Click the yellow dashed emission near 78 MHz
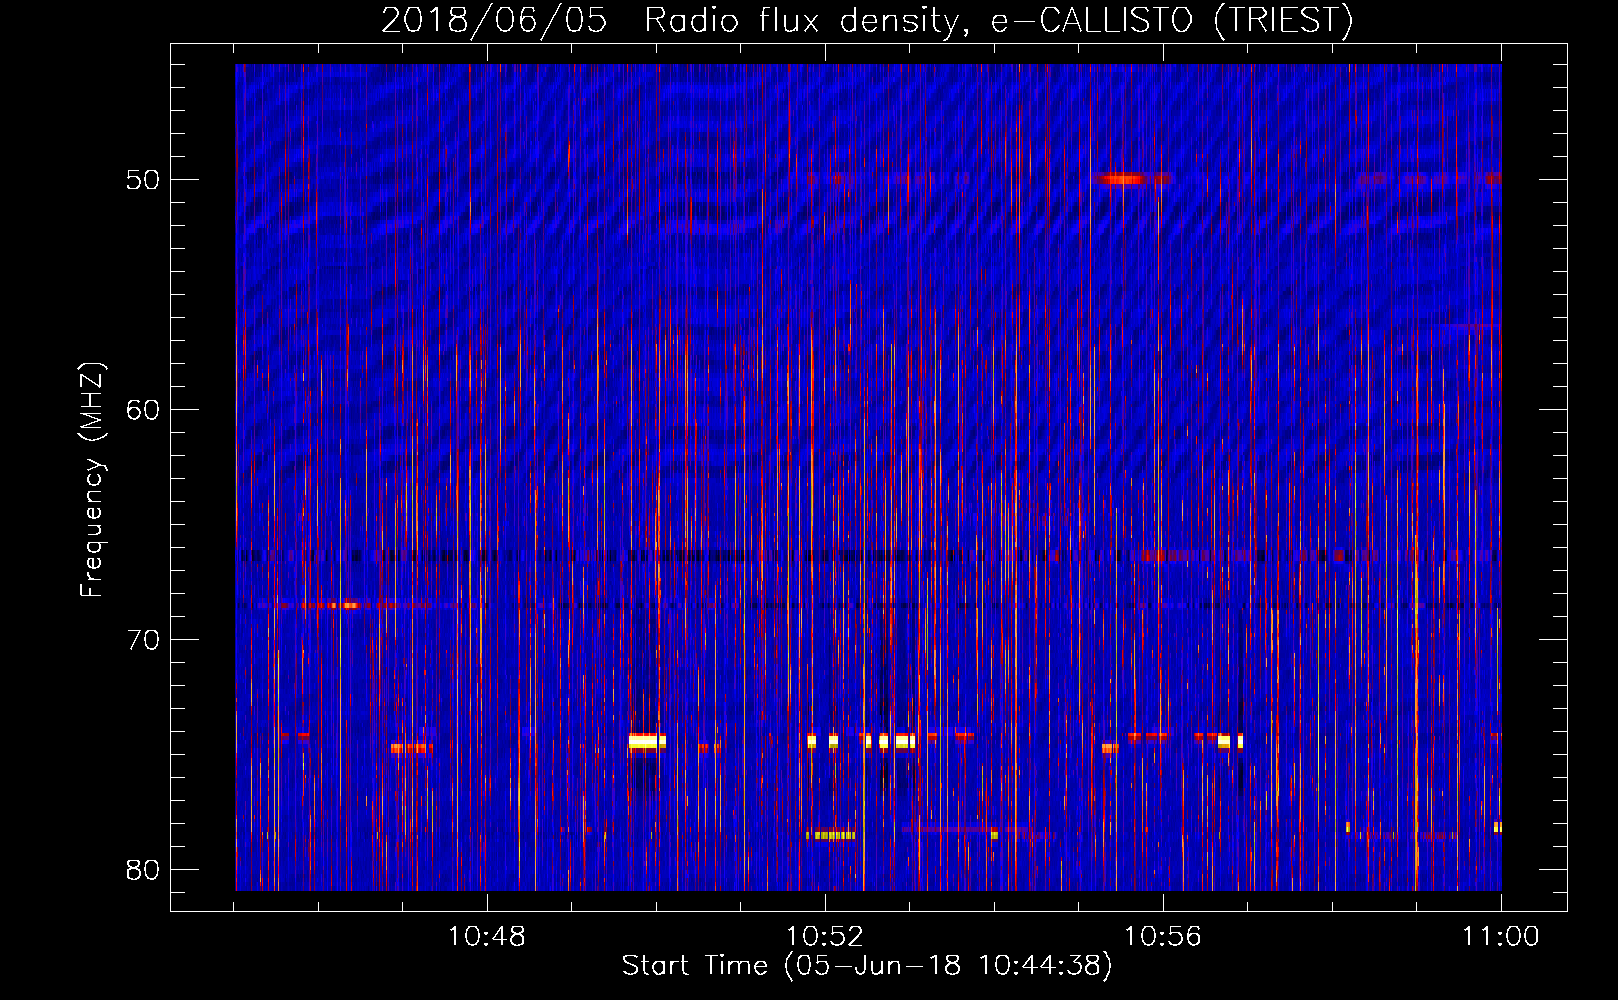 coord(831,835)
